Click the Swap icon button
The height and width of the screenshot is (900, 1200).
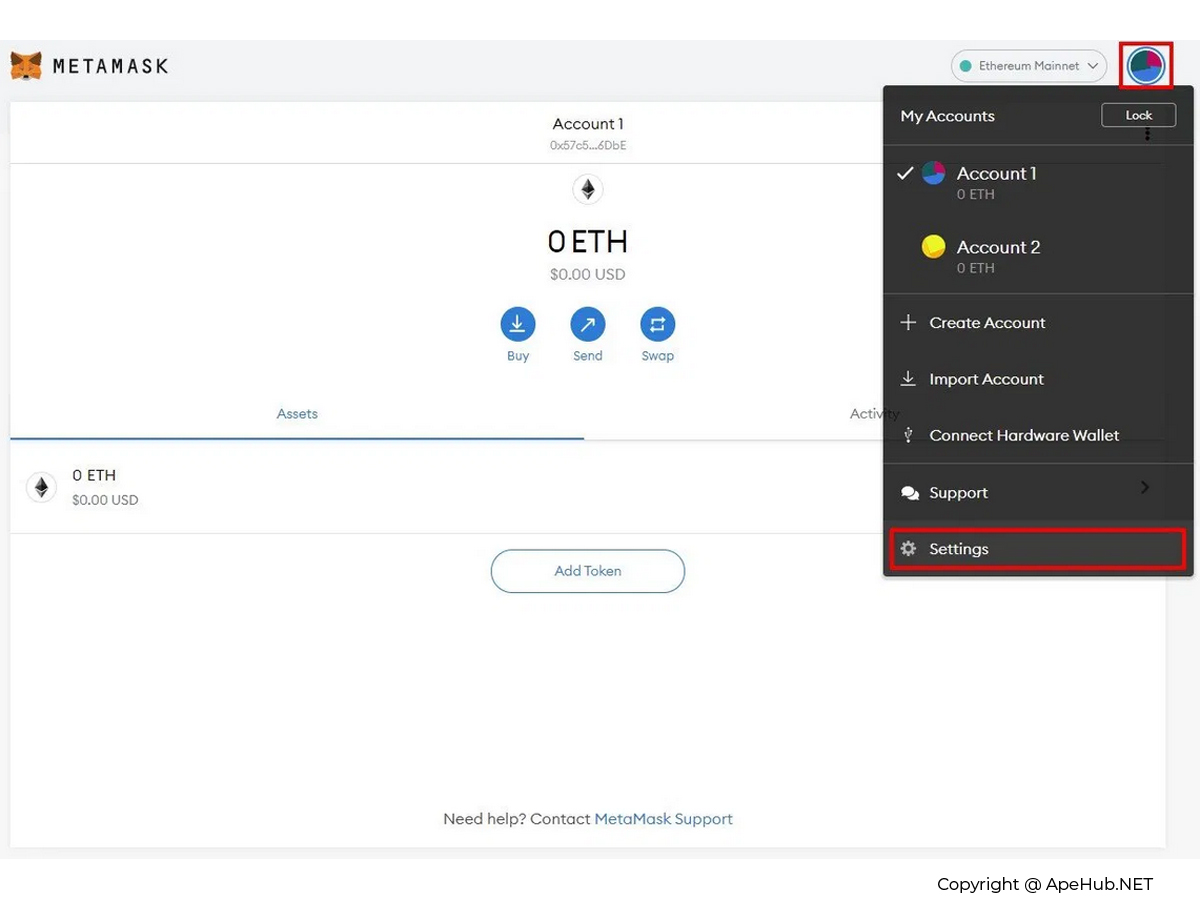coord(658,324)
